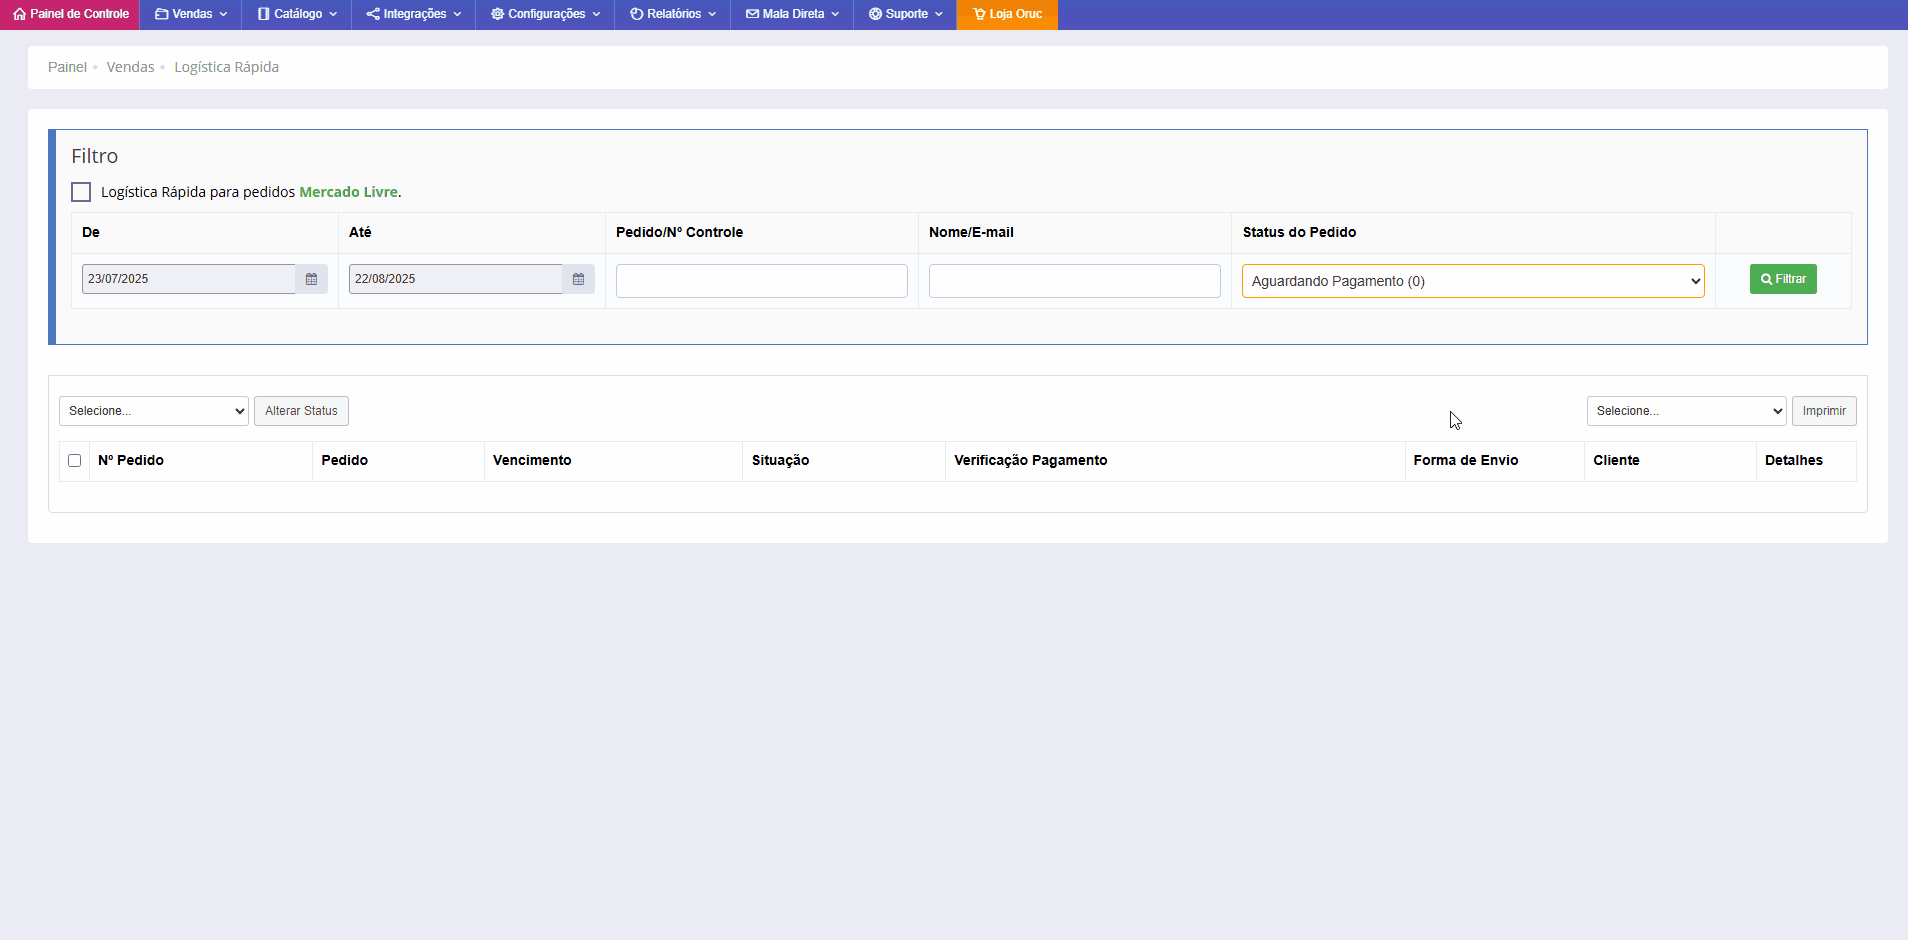This screenshot has width=1908, height=940.
Task: Click the Imprimir button
Action: [1823, 411]
